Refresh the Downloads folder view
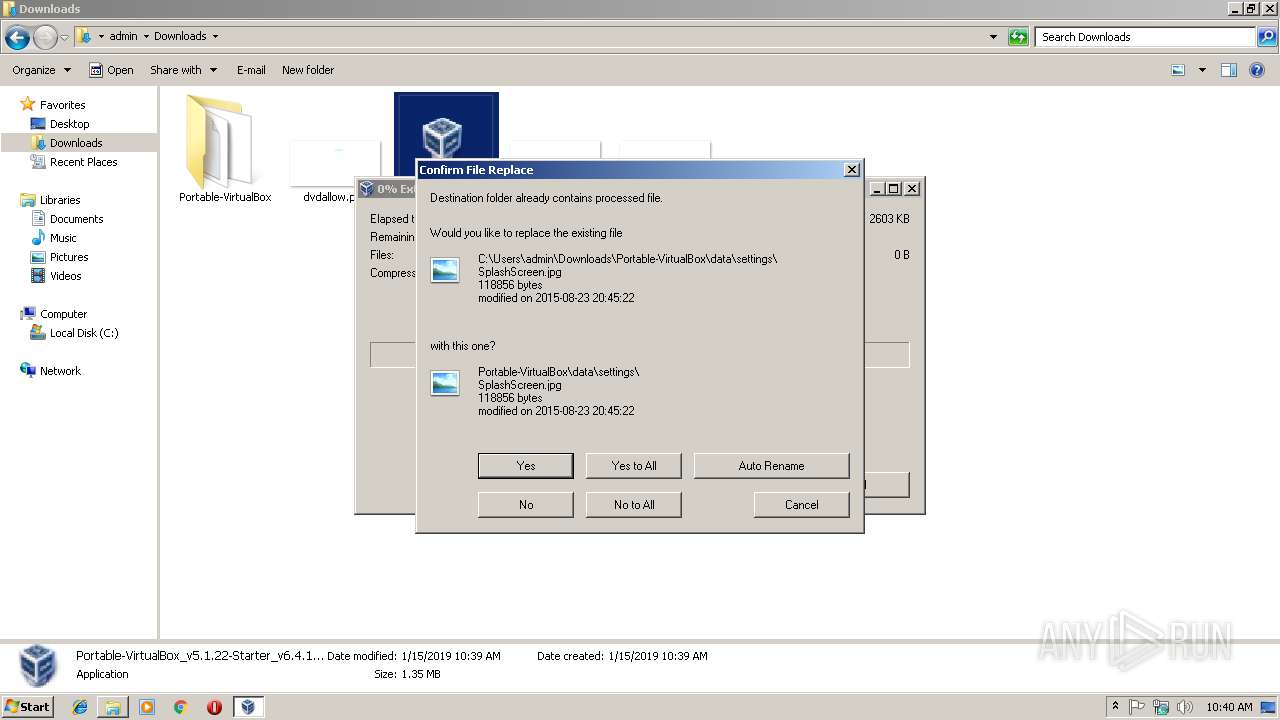This screenshot has height=720, width=1280. point(1018,37)
